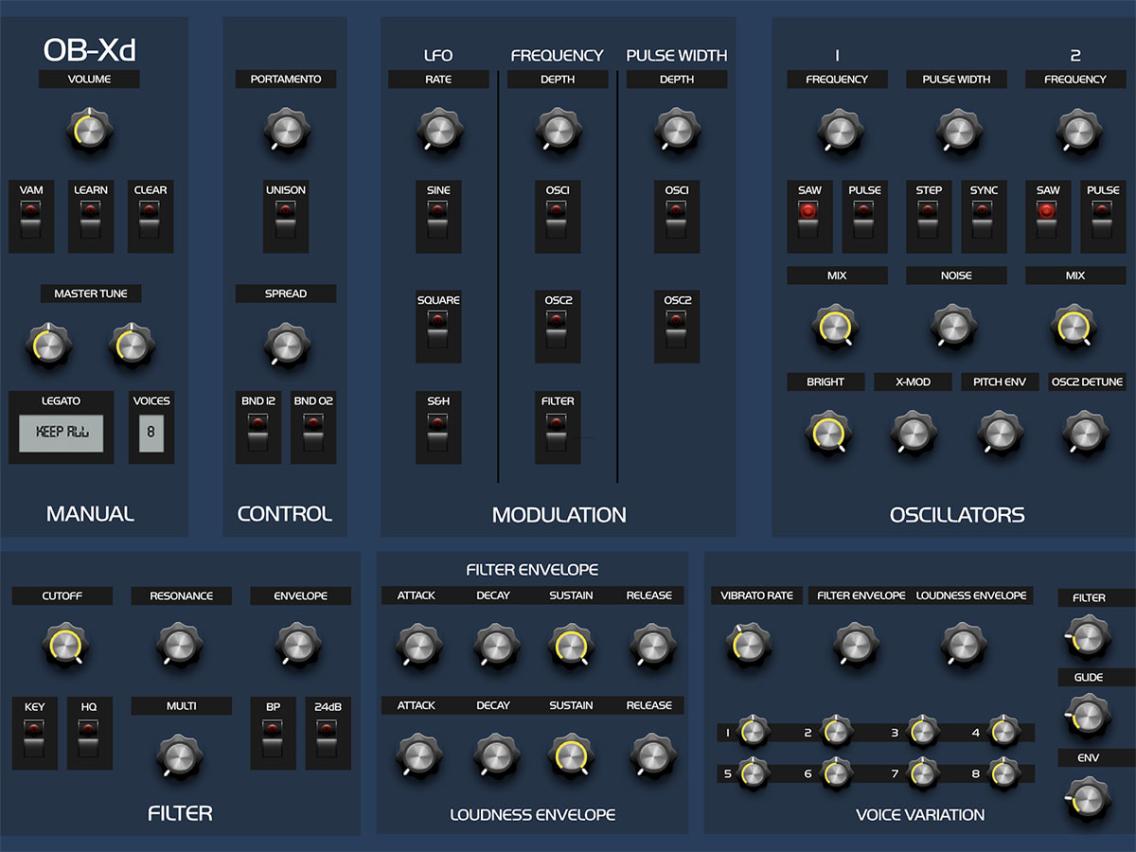Image resolution: width=1136 pixels, height=852 pixels.
Task: Adjust the NOISE level knob
Action: point(954,324)
